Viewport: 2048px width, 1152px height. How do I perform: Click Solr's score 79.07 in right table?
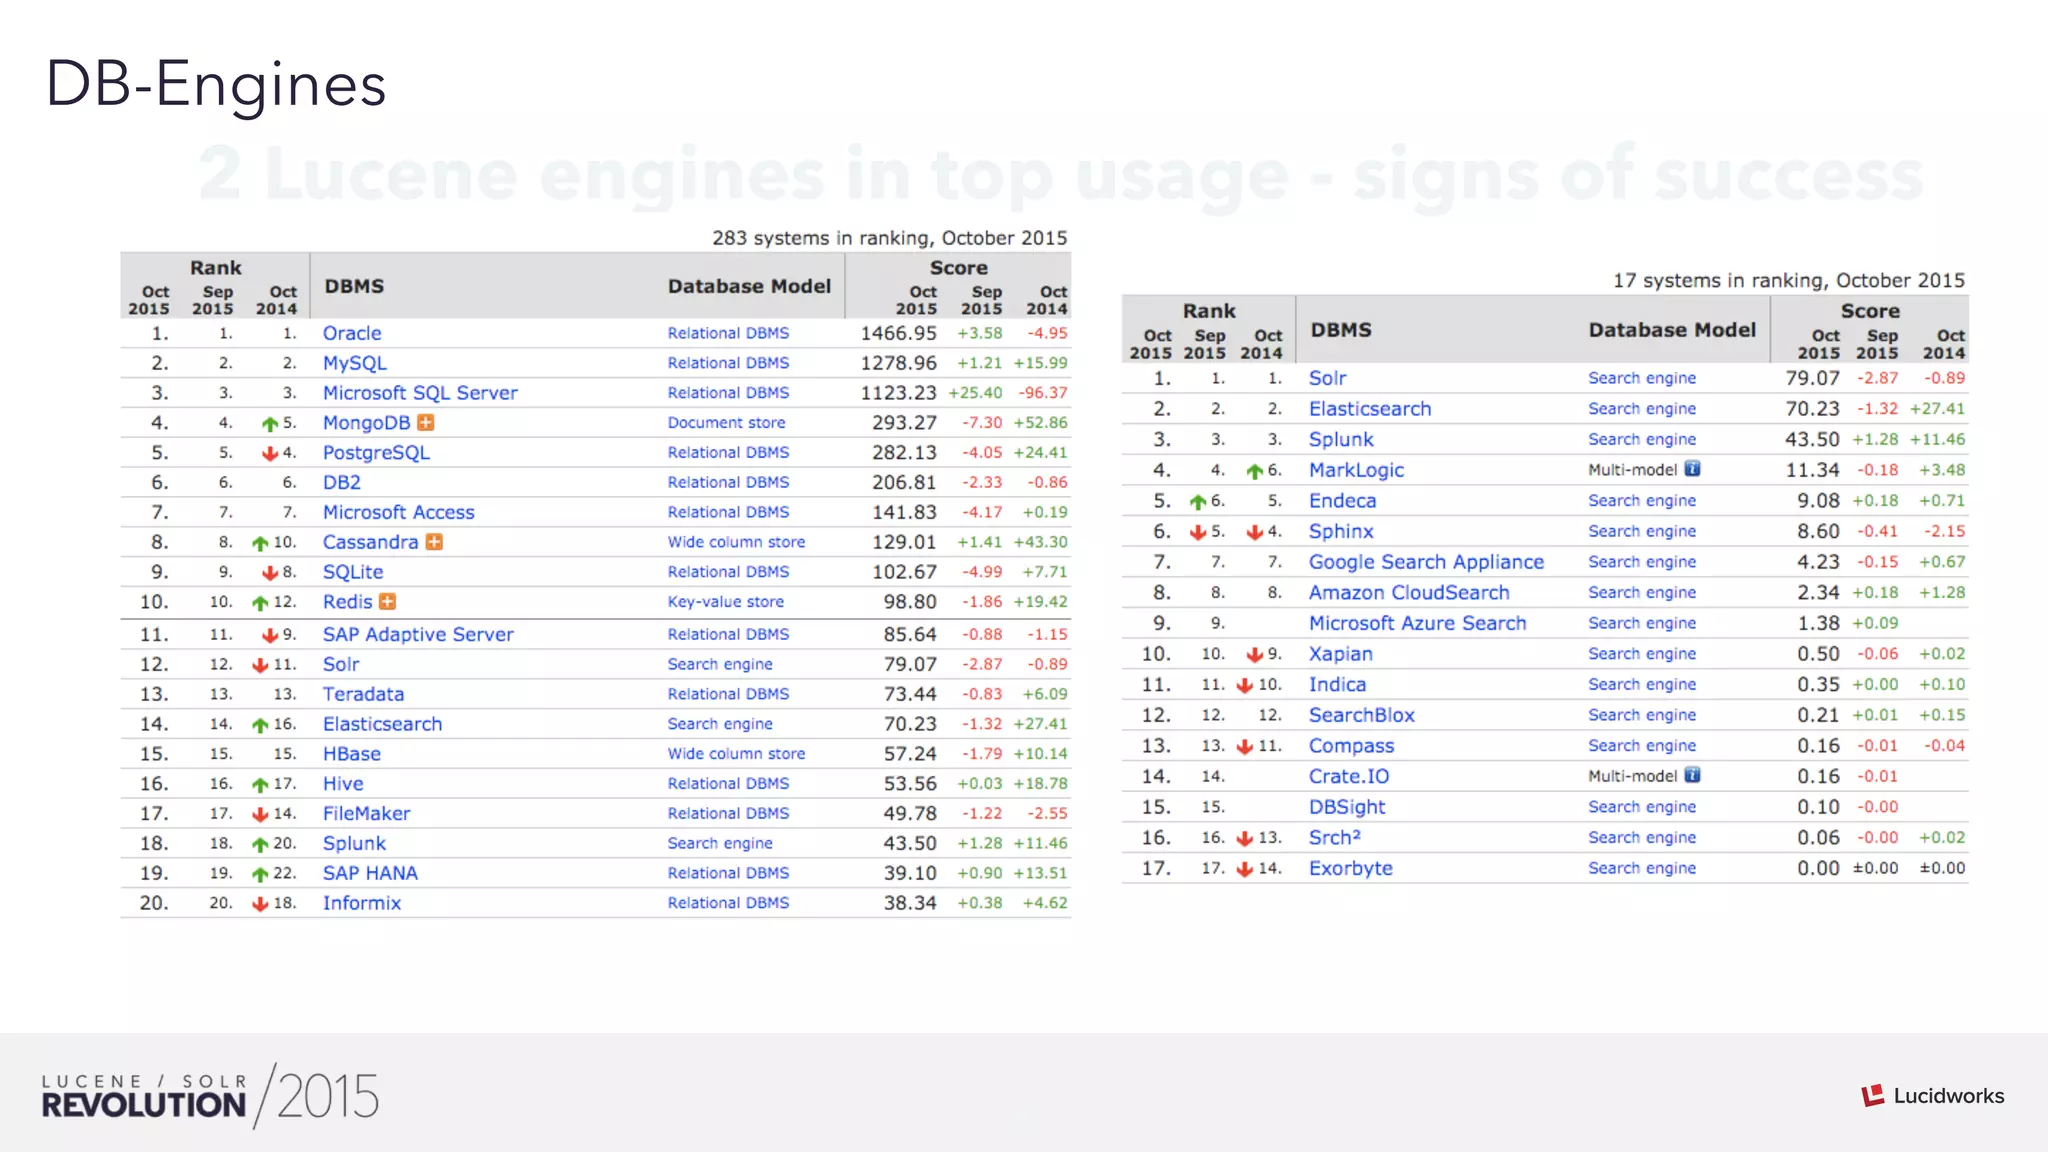pos(1812,378)
